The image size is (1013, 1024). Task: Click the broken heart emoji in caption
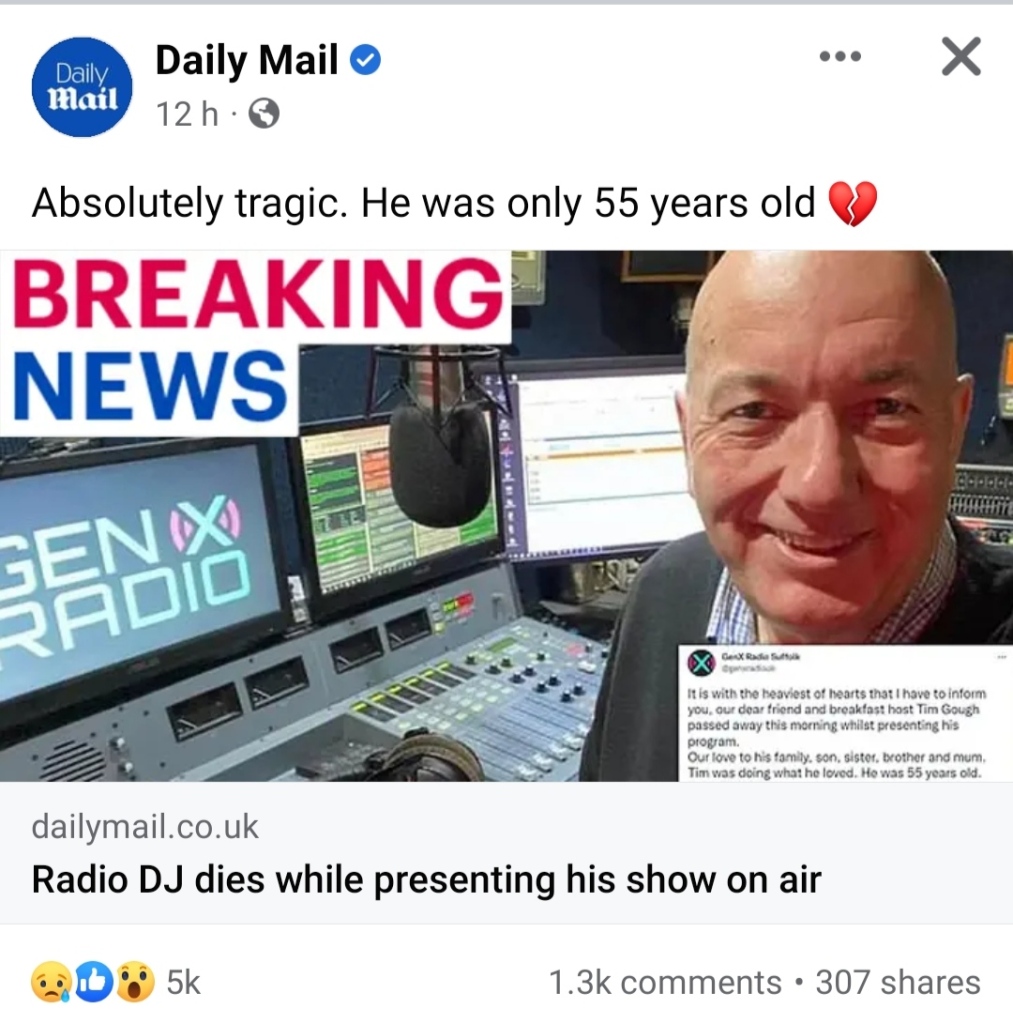pos(852,204)
